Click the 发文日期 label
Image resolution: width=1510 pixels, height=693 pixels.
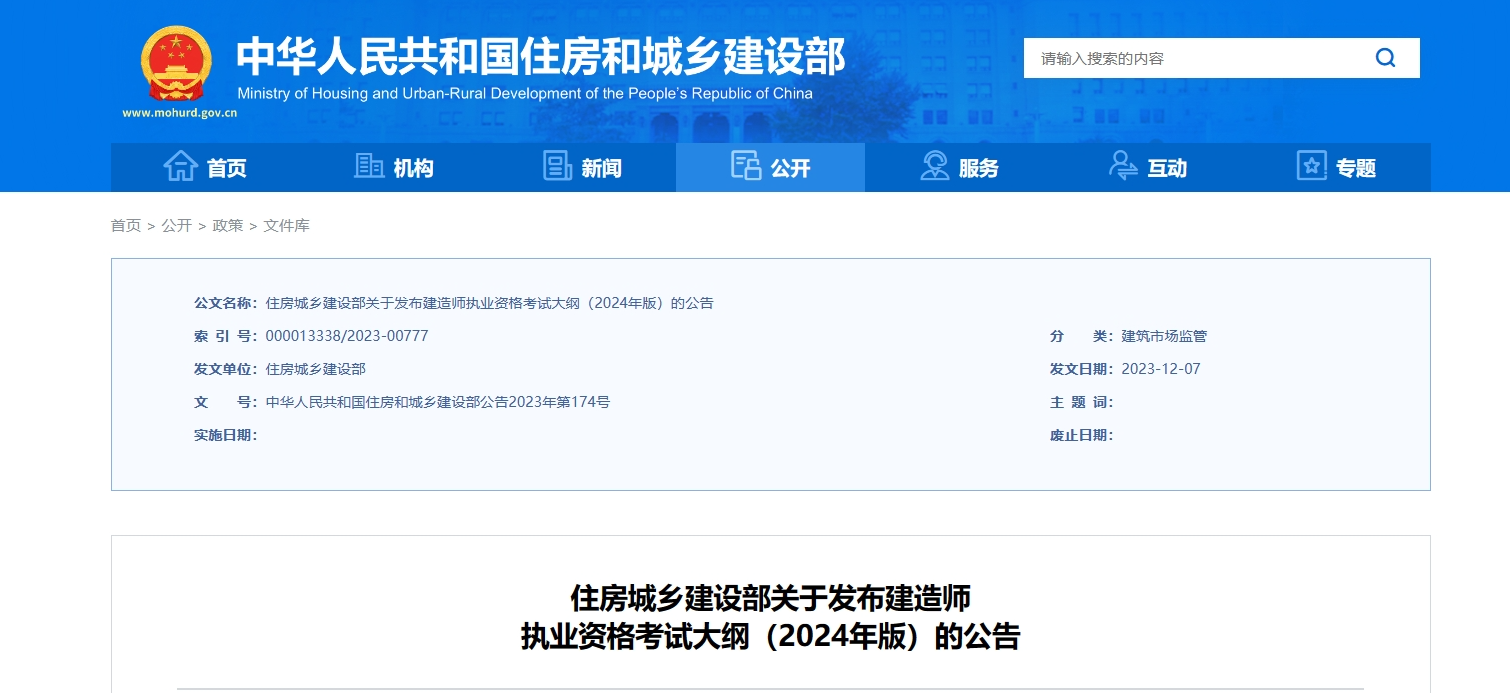(1082, 369)
